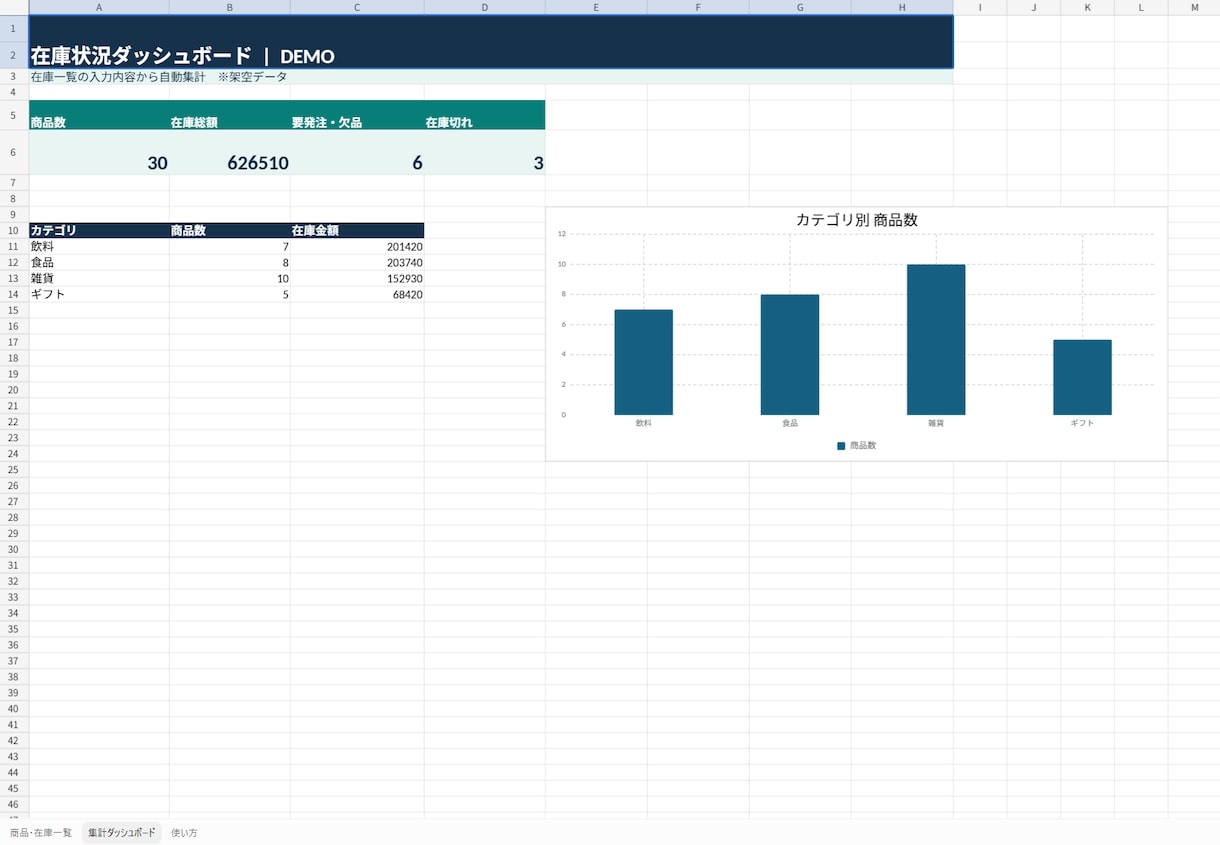
Task: Click the 在庫一覧の入力内容から自動集計 subtitle cell
Action: pyautogui.click(x=491, y=77)
